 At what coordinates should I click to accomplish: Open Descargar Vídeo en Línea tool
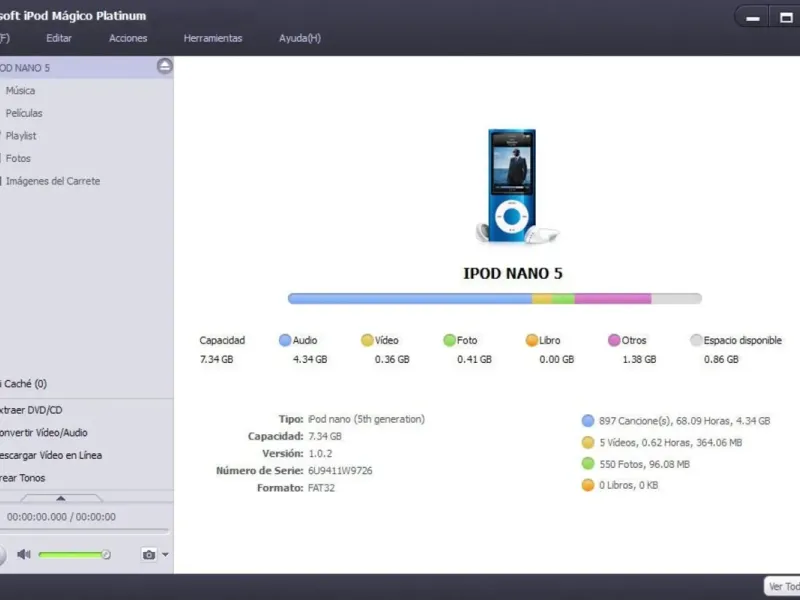pyautogui.click(x=51, y=455)
